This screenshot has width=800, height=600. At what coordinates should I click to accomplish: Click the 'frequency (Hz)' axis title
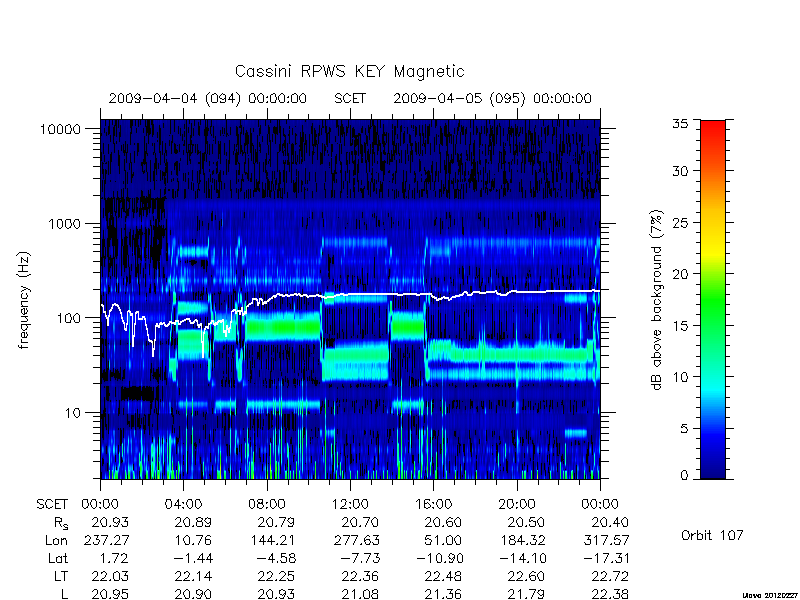tap(24, 300)
